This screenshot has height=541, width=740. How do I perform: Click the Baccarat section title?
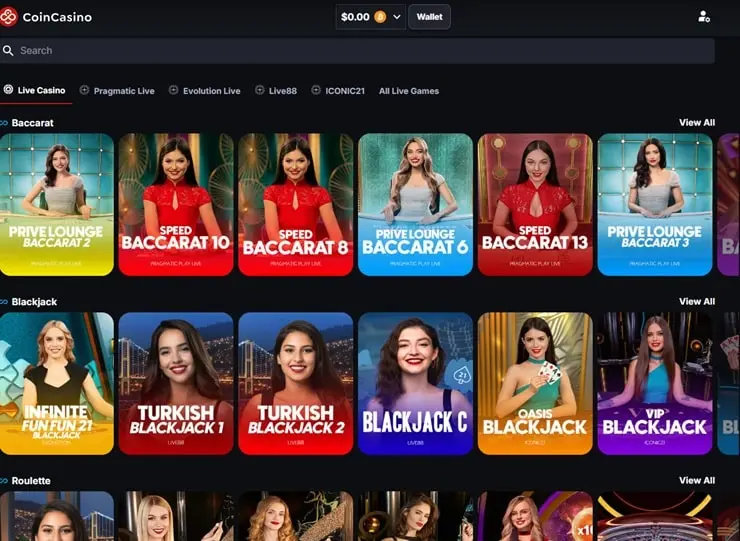coord(33,123)
